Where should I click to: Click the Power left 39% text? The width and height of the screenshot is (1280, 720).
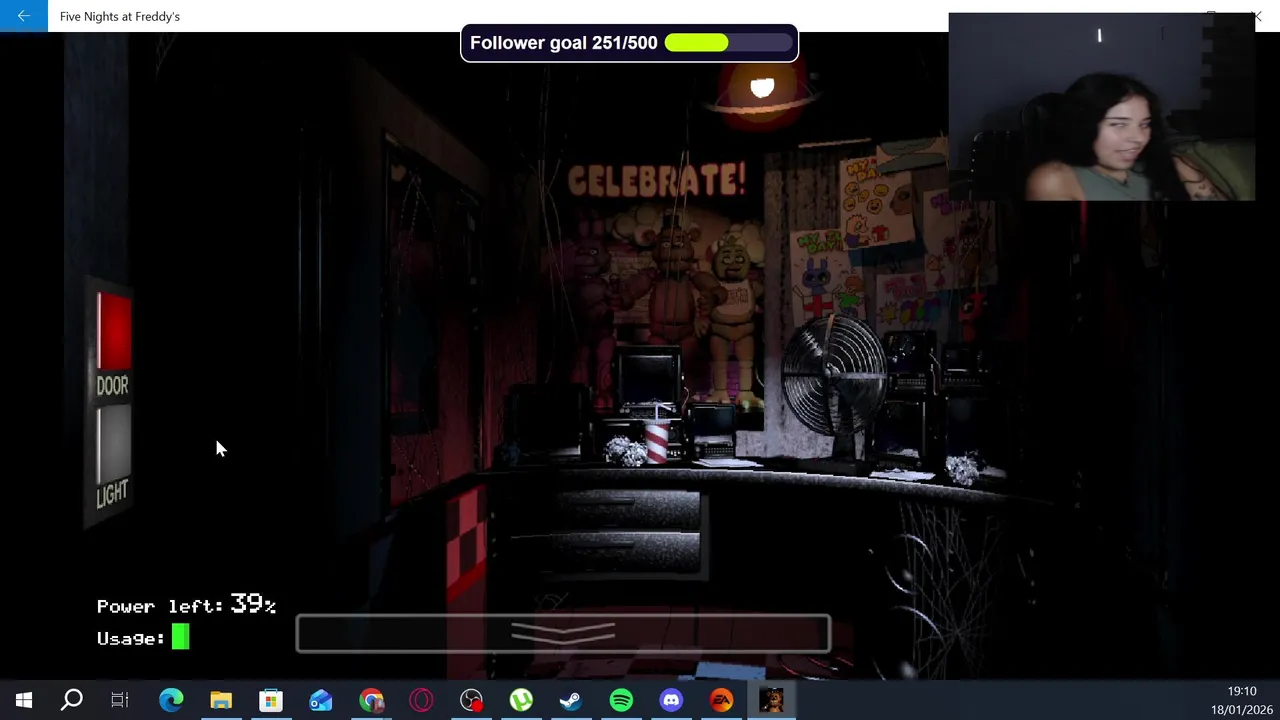(186, 605)
